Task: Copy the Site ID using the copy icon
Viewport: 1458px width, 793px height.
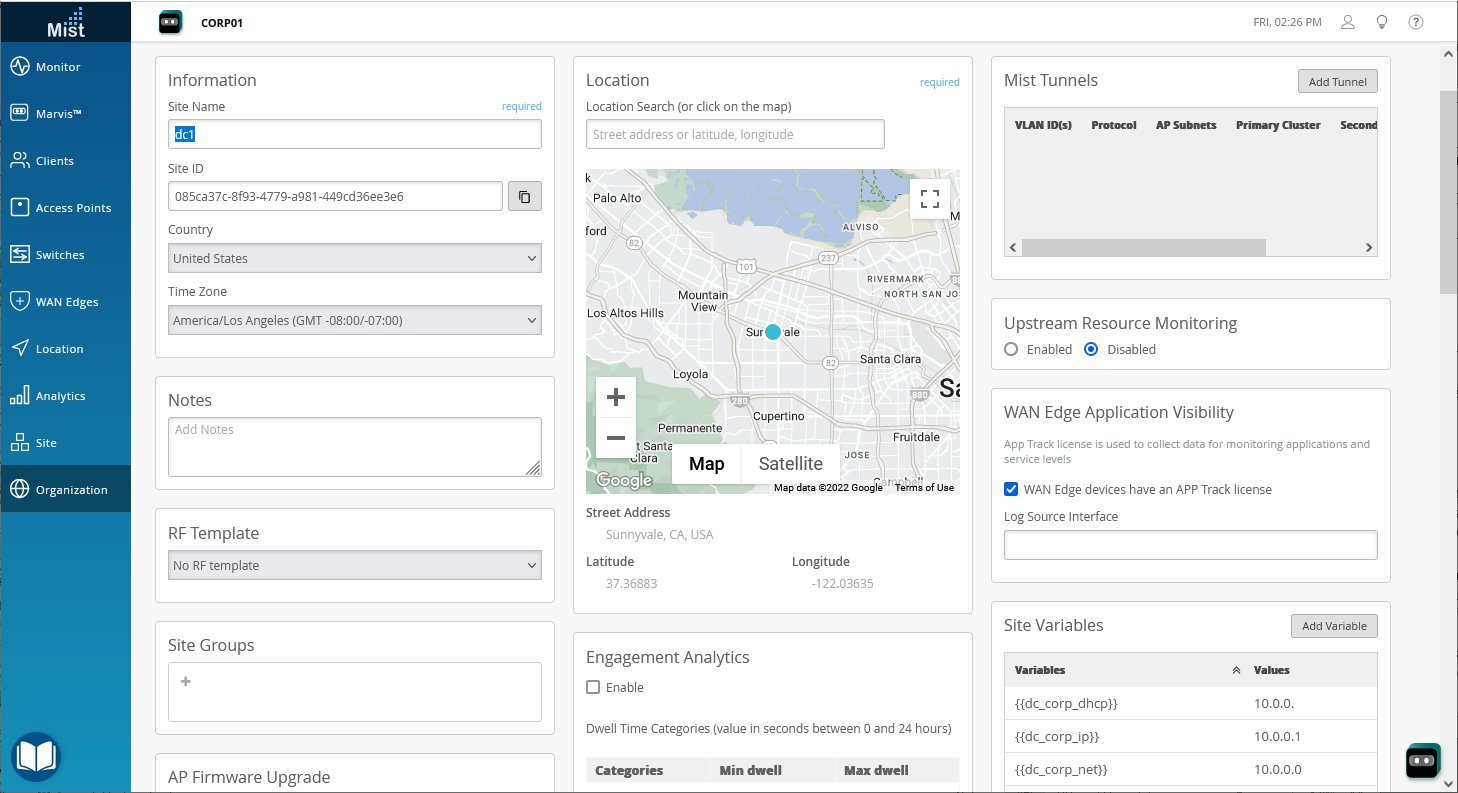Action: pos(524,195)
